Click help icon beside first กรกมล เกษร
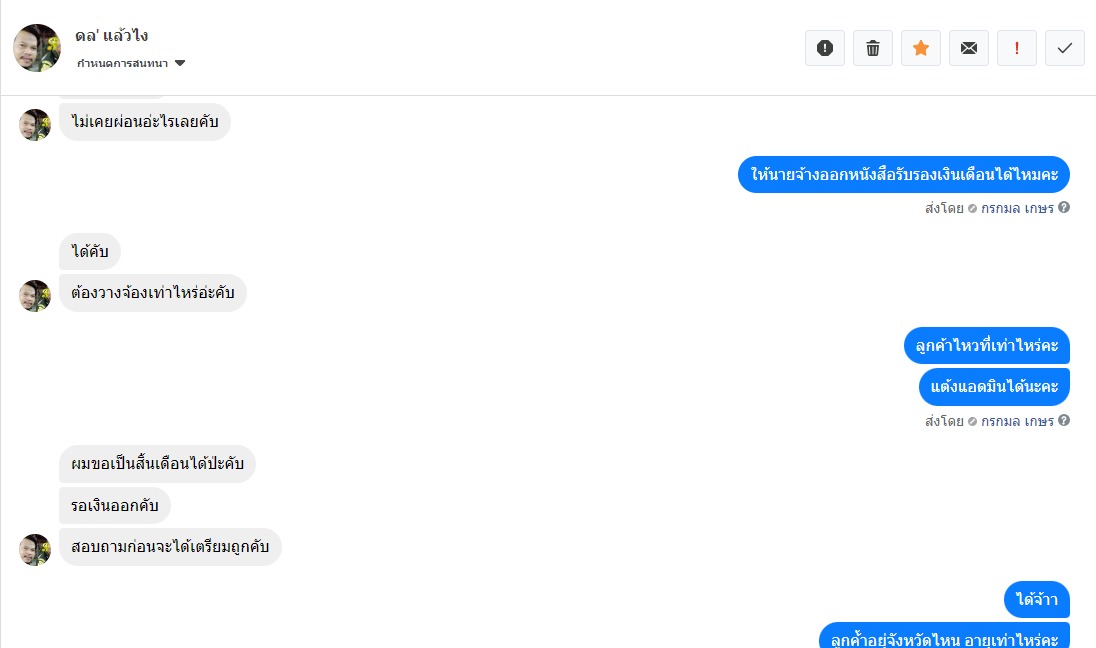The image size is (1096, 648). point(1064,208)
